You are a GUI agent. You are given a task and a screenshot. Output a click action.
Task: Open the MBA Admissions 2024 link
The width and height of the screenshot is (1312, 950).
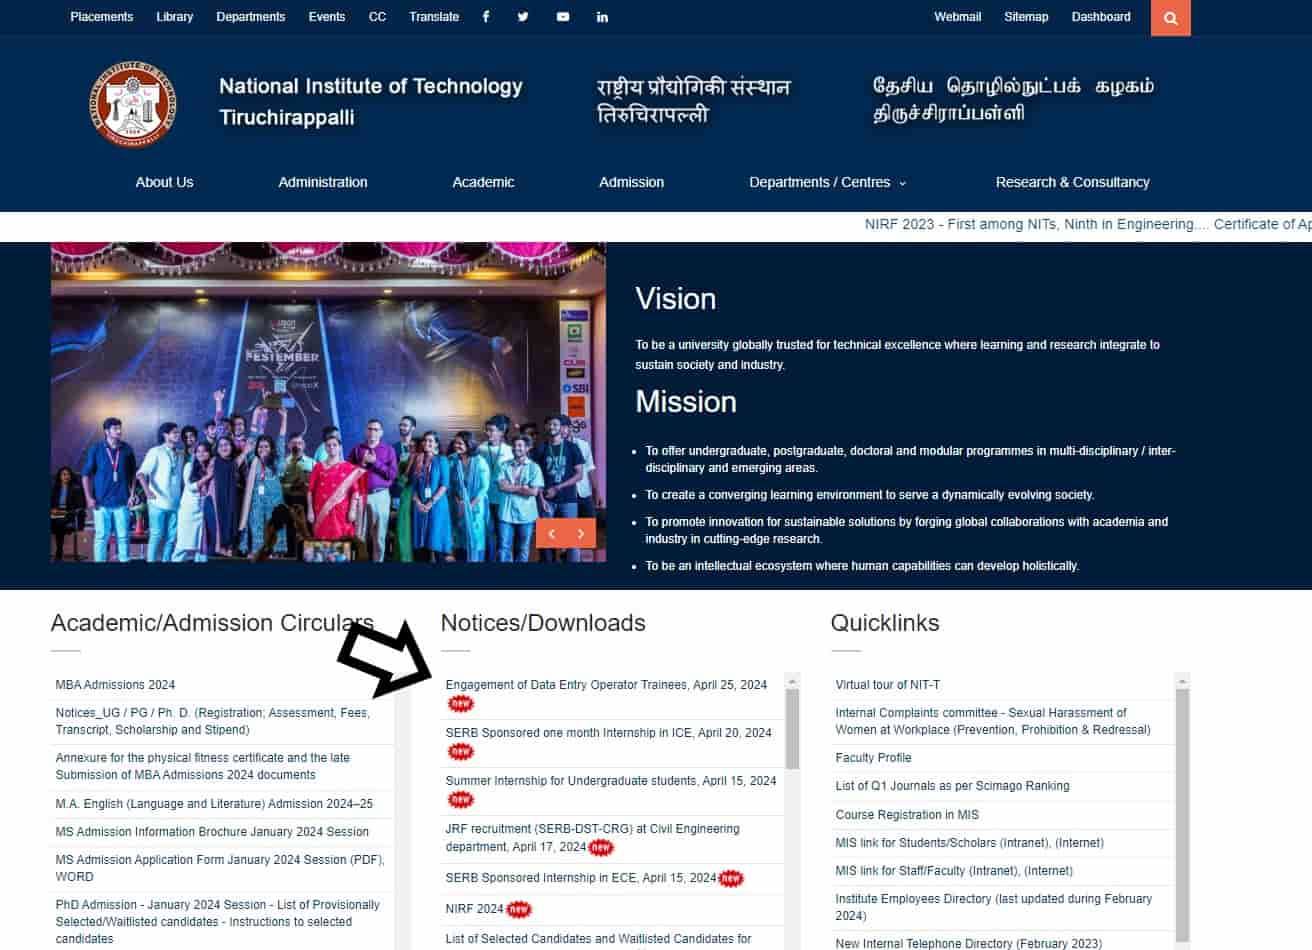pos(115,685)
